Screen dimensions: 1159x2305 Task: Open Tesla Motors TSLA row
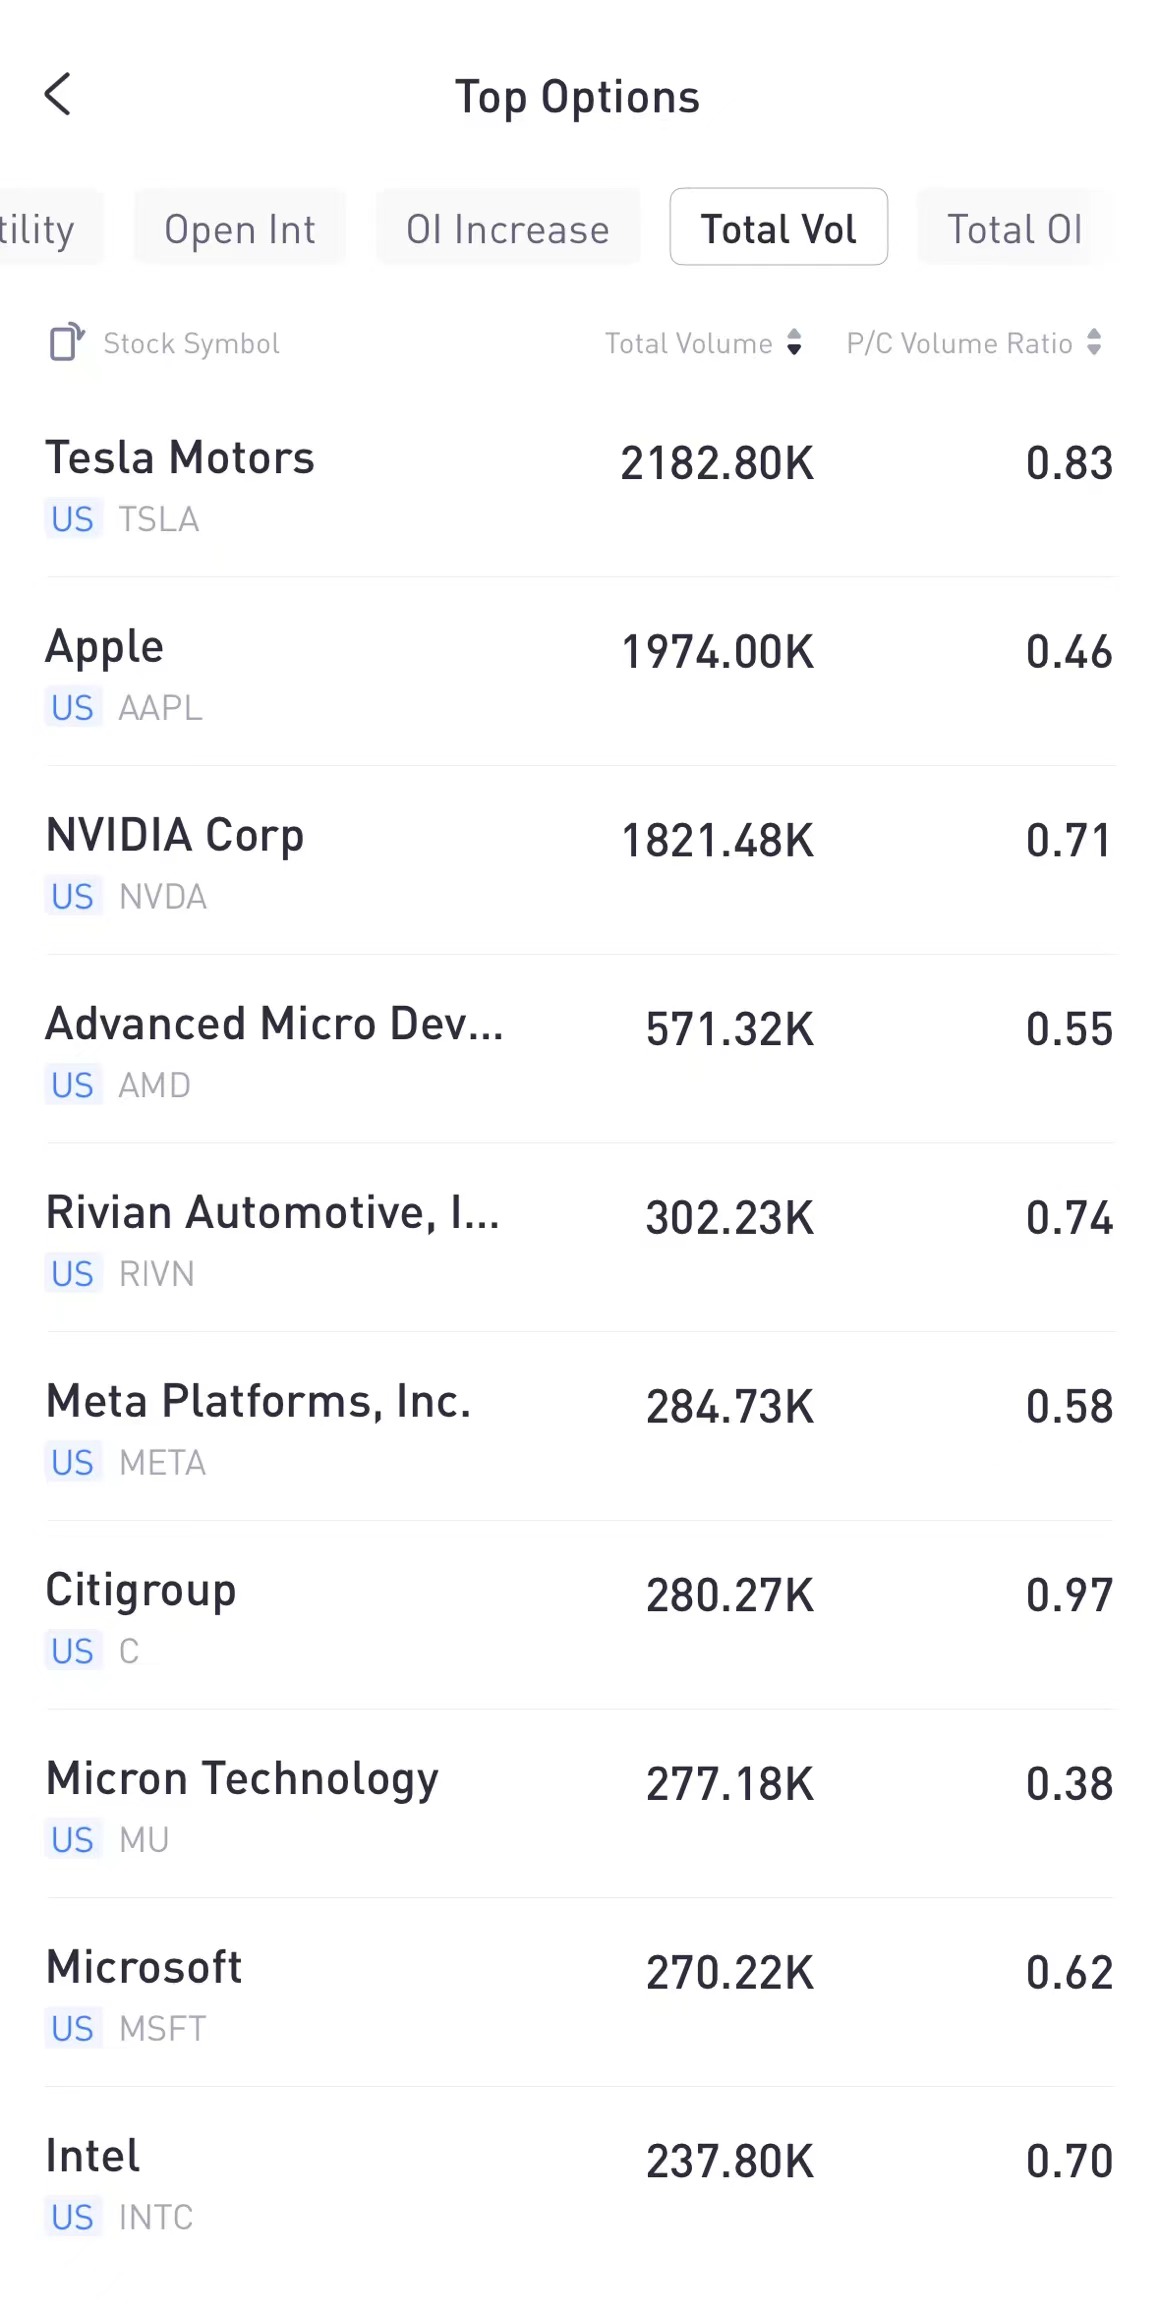tap(579, 485)
